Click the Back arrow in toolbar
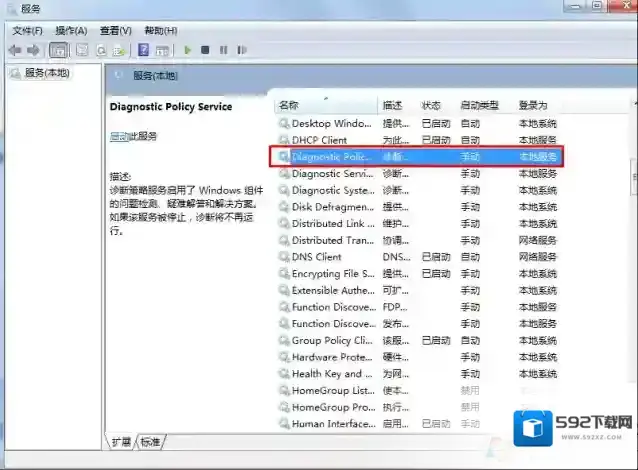The width and height of the screenshot is (638, 470). coord(15,50)
